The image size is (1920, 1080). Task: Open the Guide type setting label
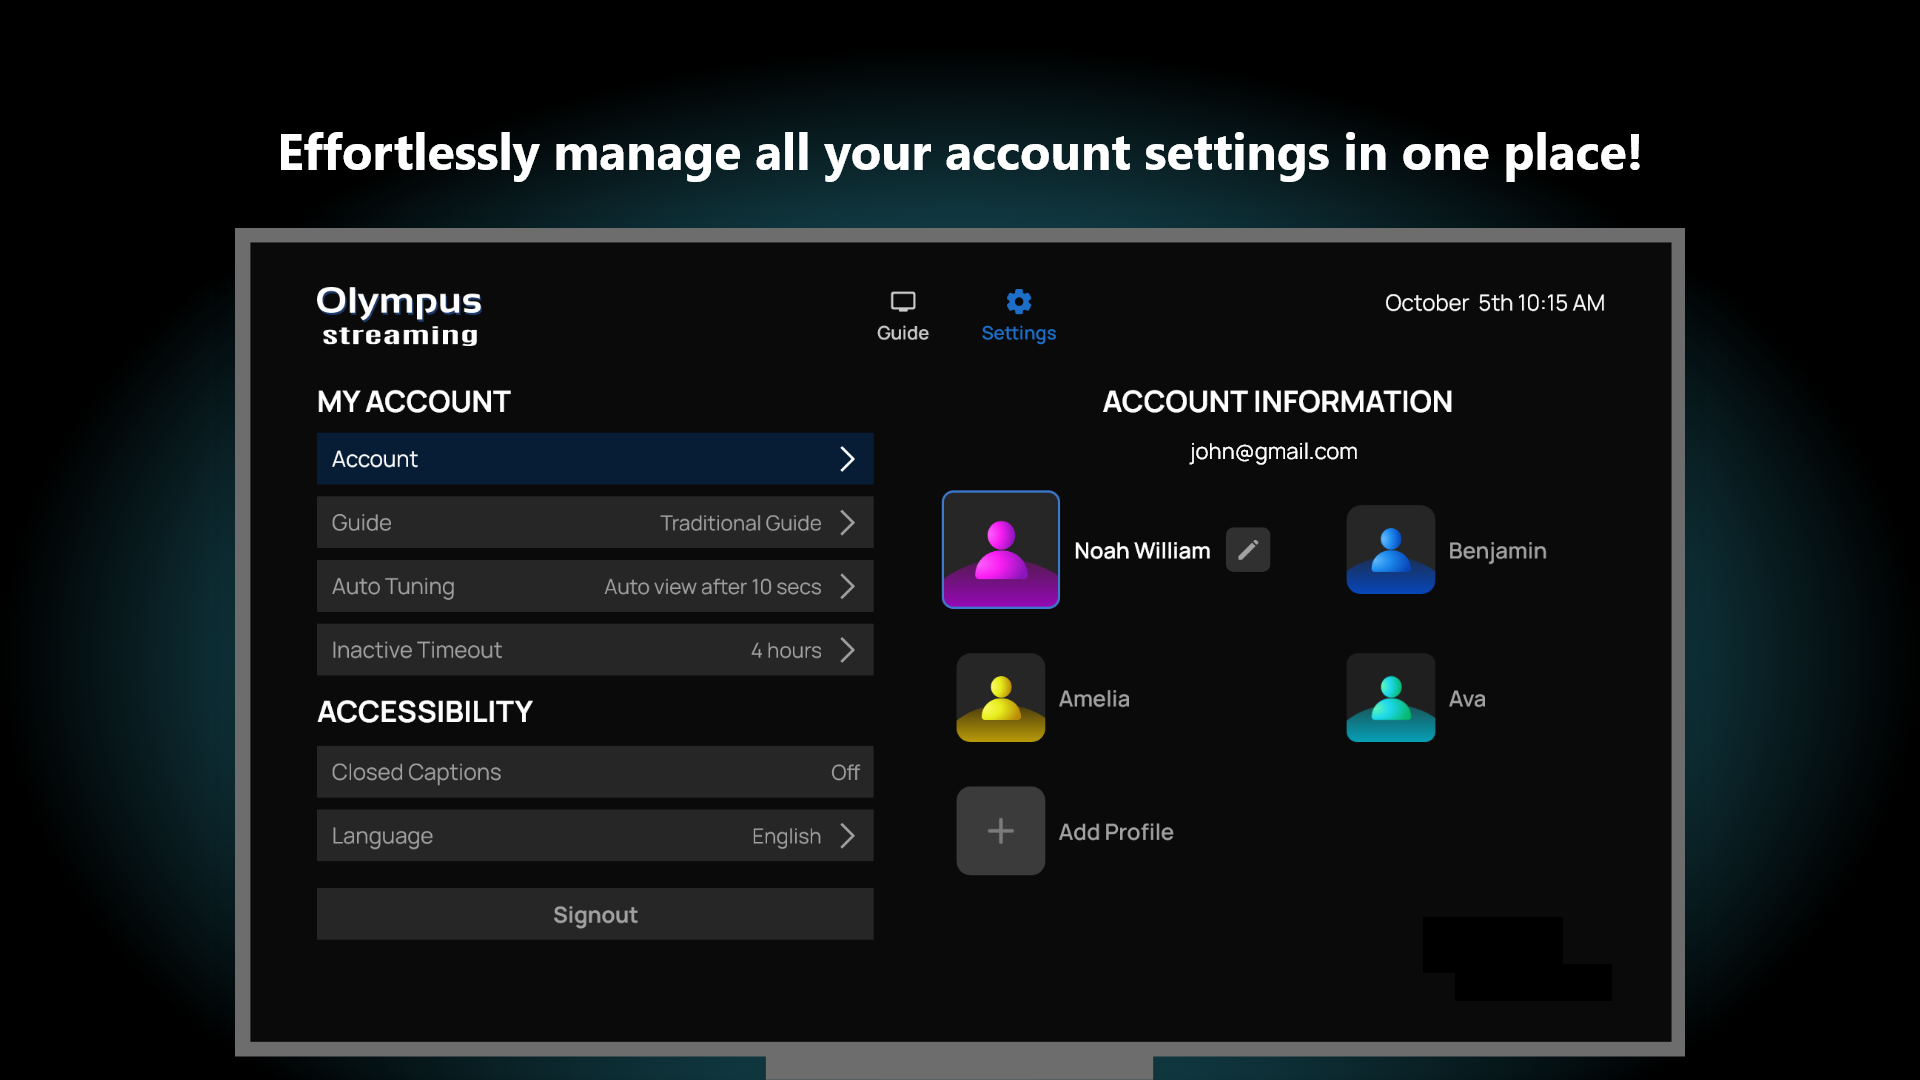[361, 523]
